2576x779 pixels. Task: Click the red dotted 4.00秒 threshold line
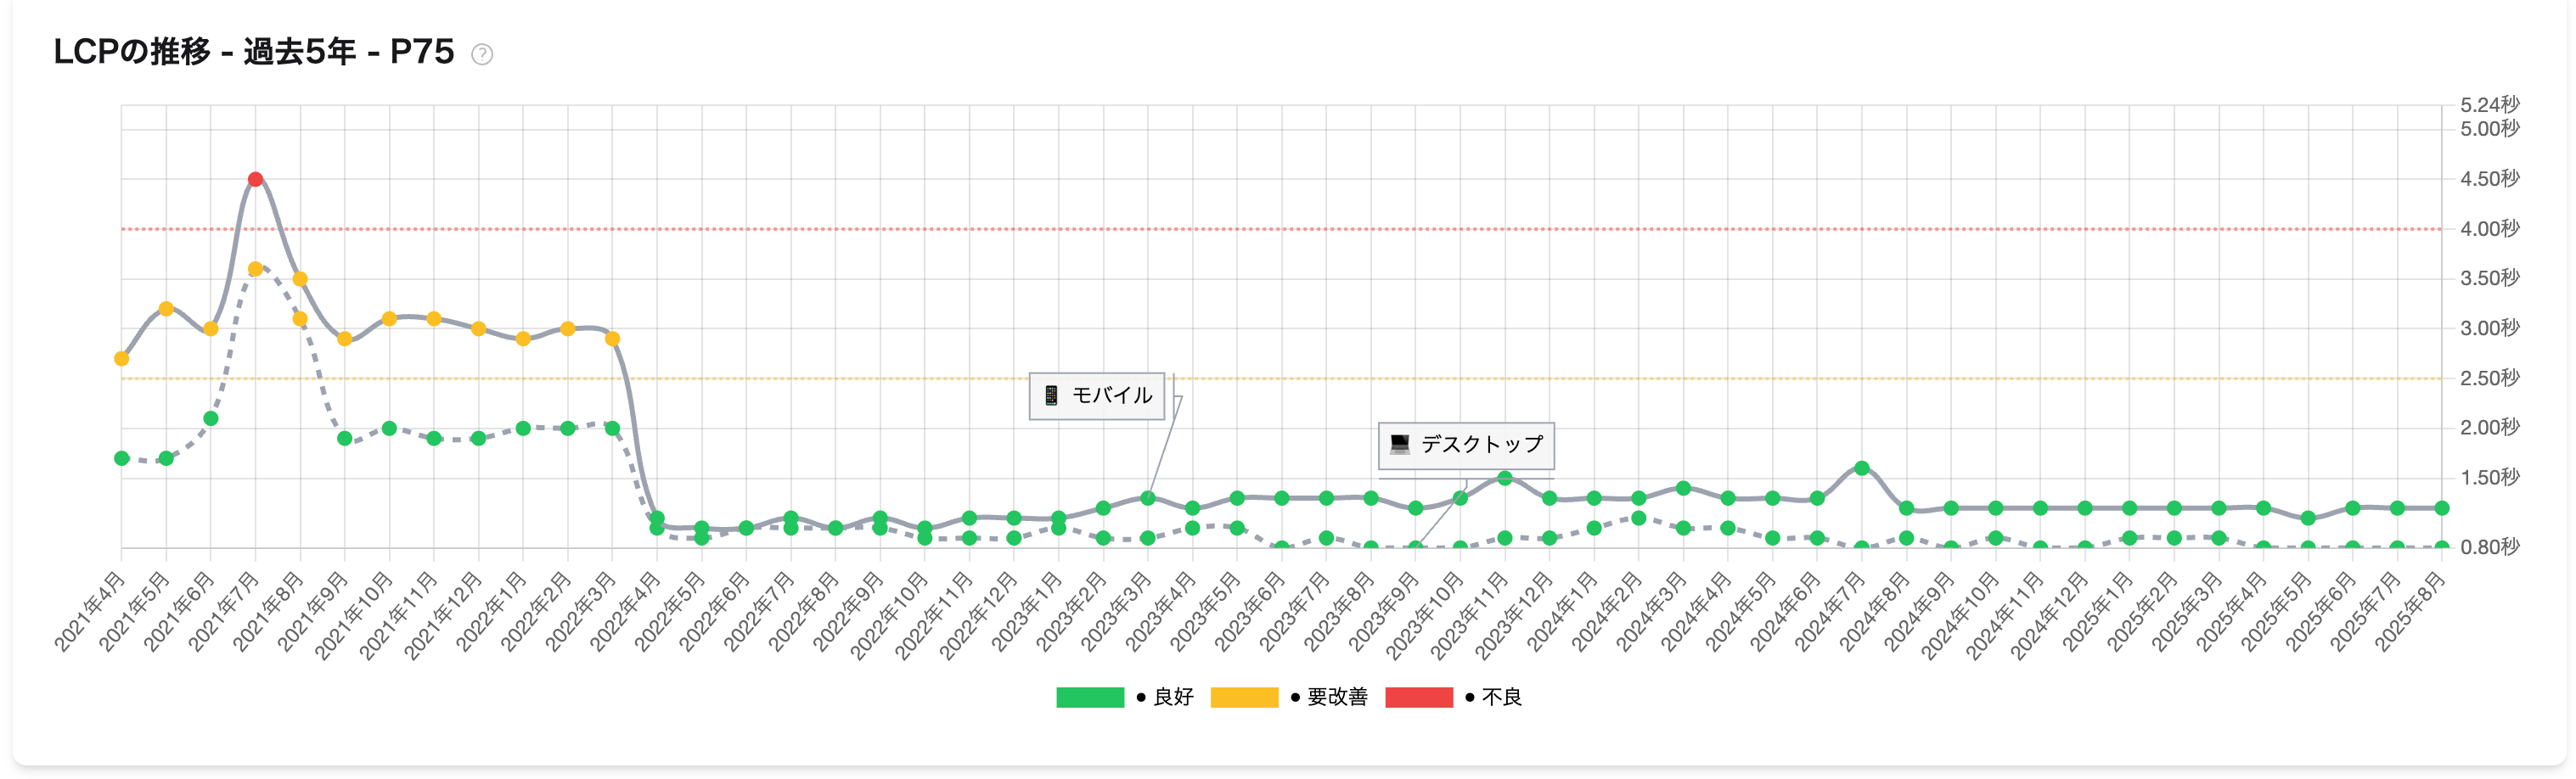point(1300,228)
